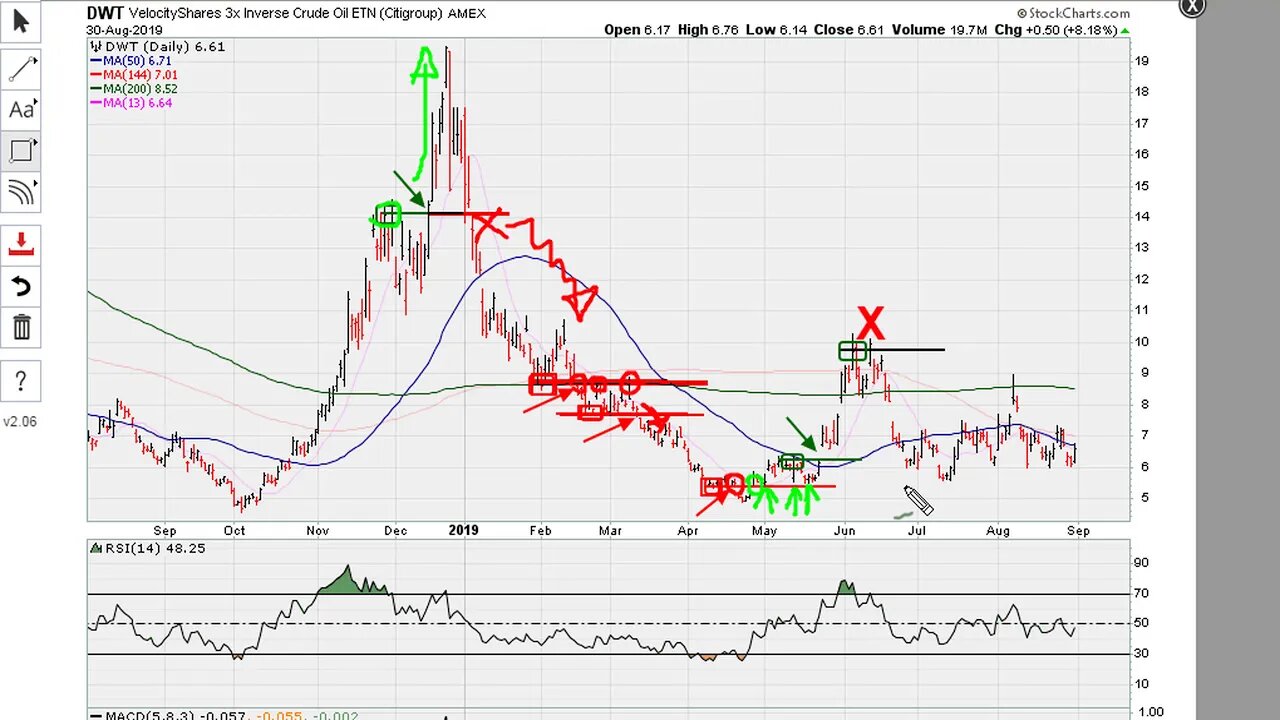Screen dimensions: 1280x720
Task: Click the MA(13) 6.64 legend entry
Action: pyautogui.click(x=130, y=103)
